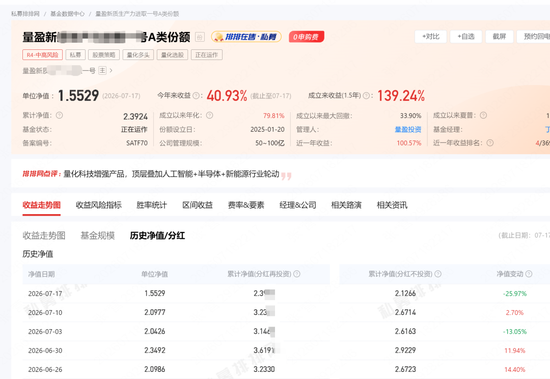
Task: Switch to 区间收益 tab
Action: tap(197, 205)
